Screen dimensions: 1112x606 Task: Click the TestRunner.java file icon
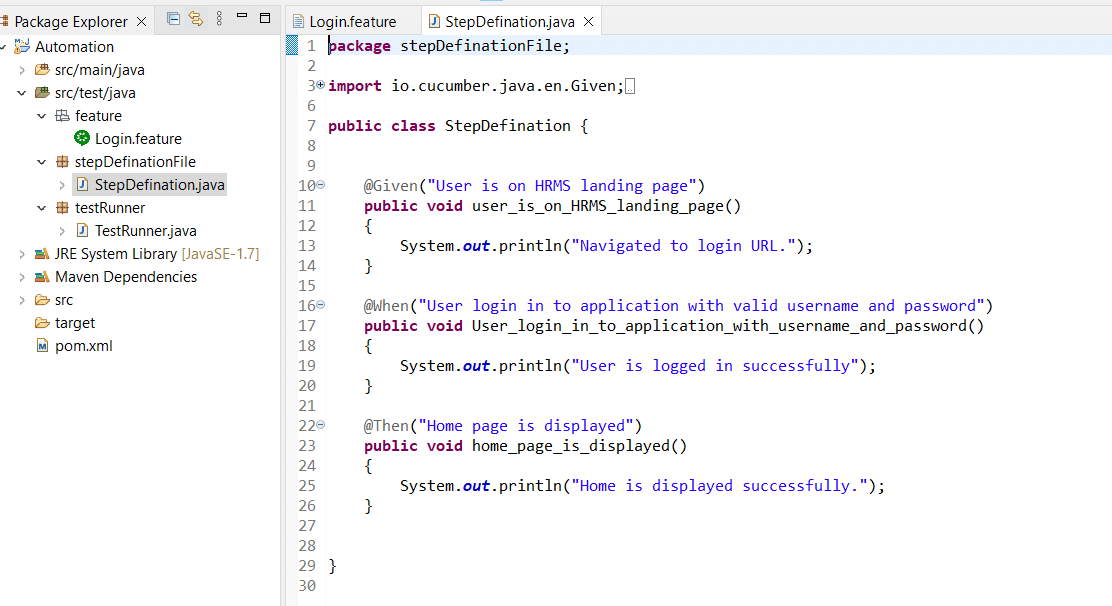pos(82,230)
